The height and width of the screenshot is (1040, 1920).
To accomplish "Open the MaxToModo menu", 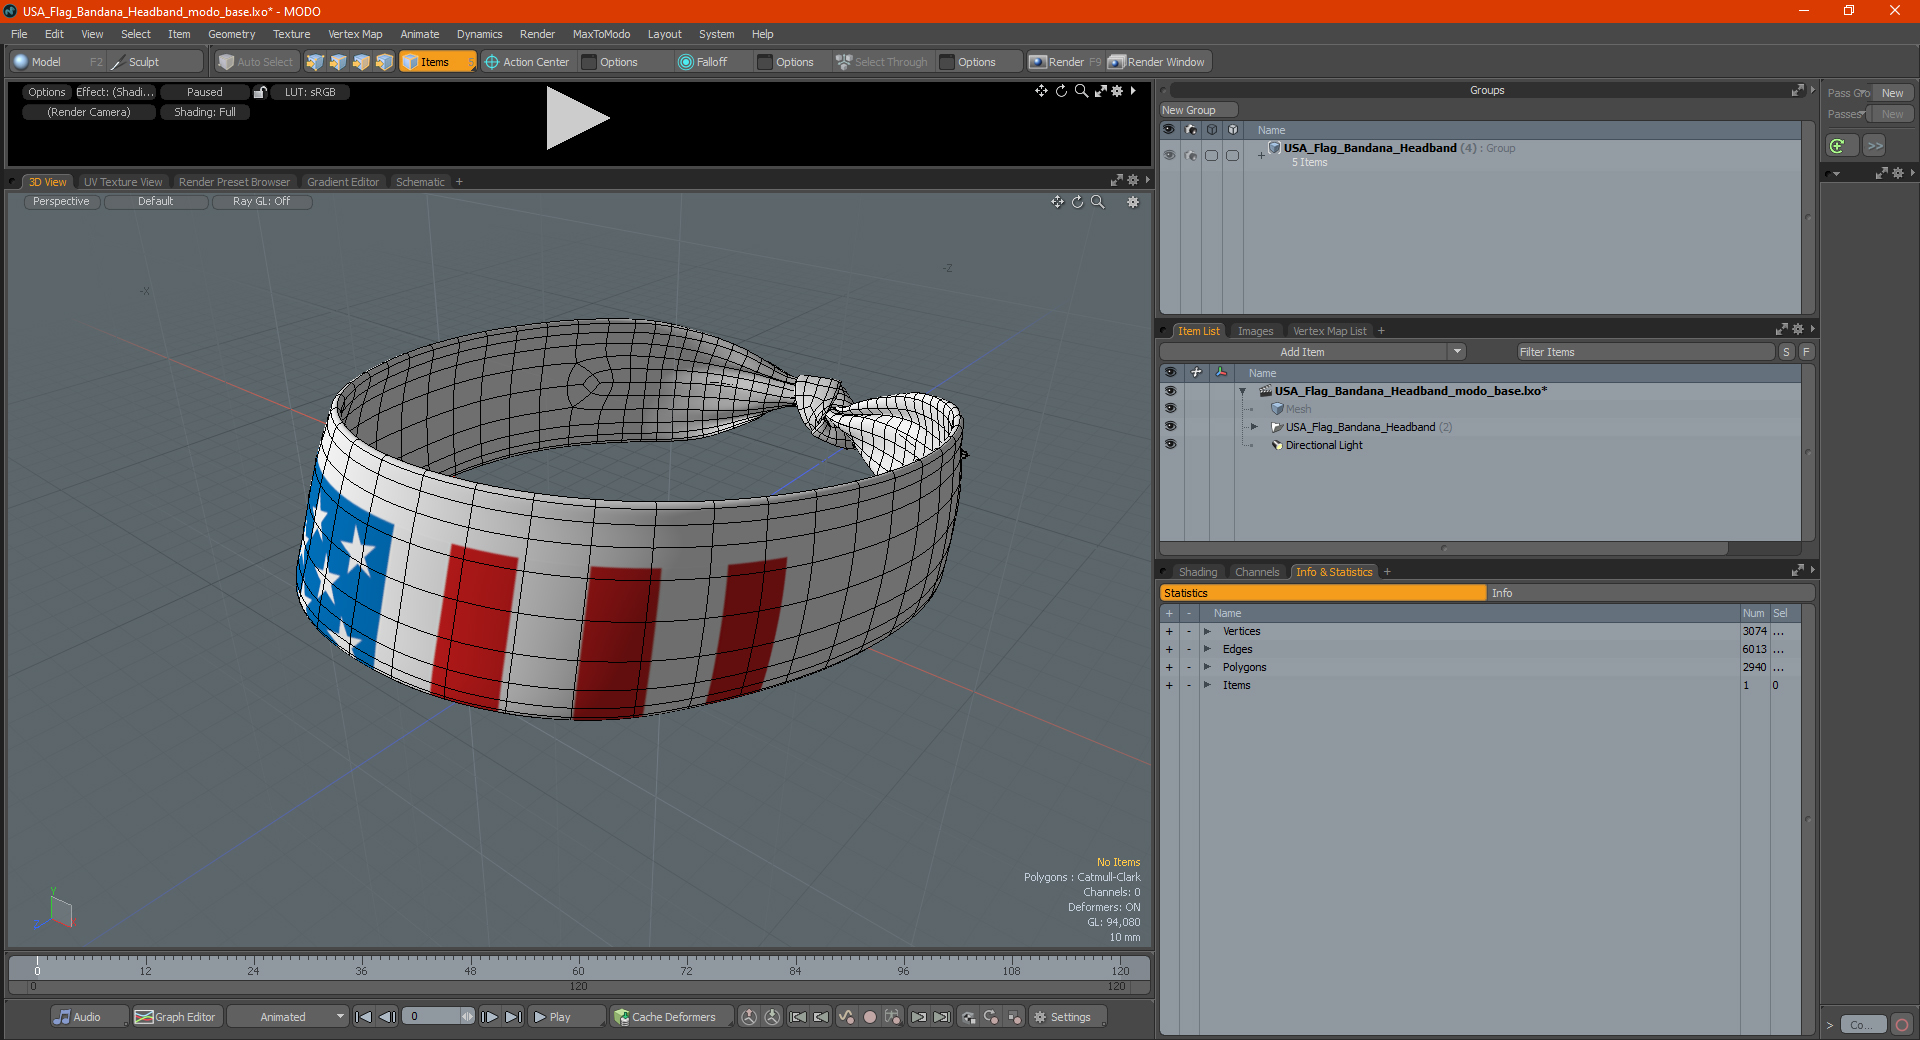I will click(601, 34).
